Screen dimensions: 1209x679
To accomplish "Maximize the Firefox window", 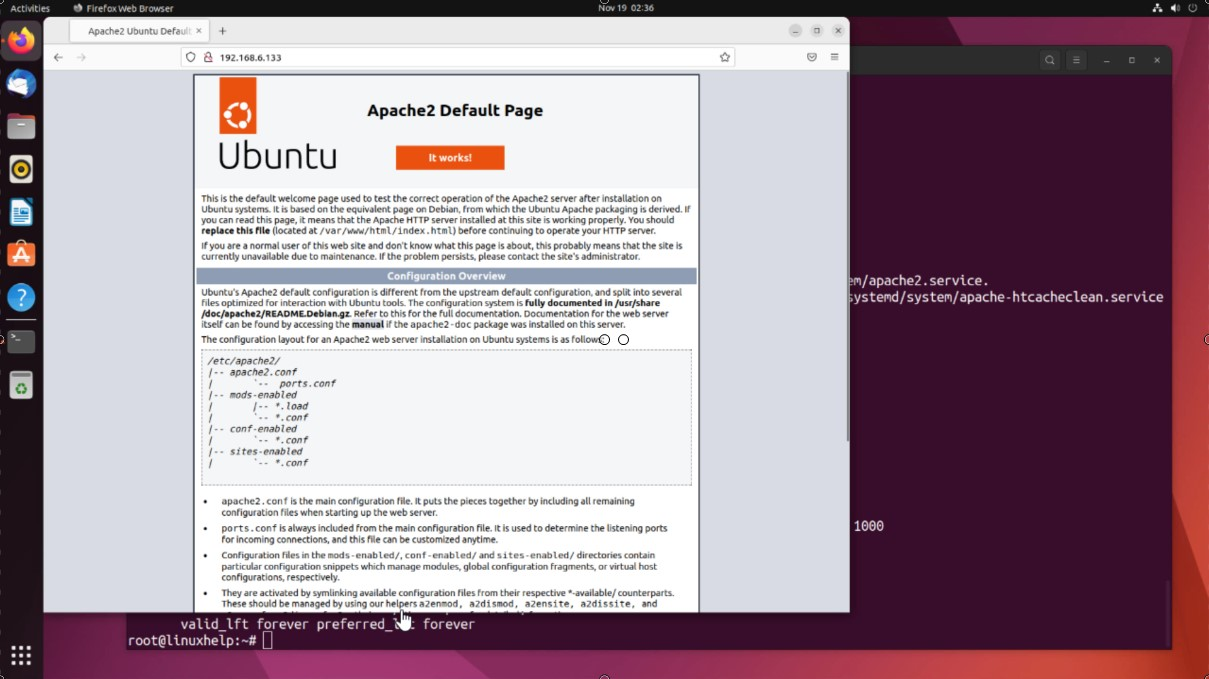I will [x=816, y=31].
